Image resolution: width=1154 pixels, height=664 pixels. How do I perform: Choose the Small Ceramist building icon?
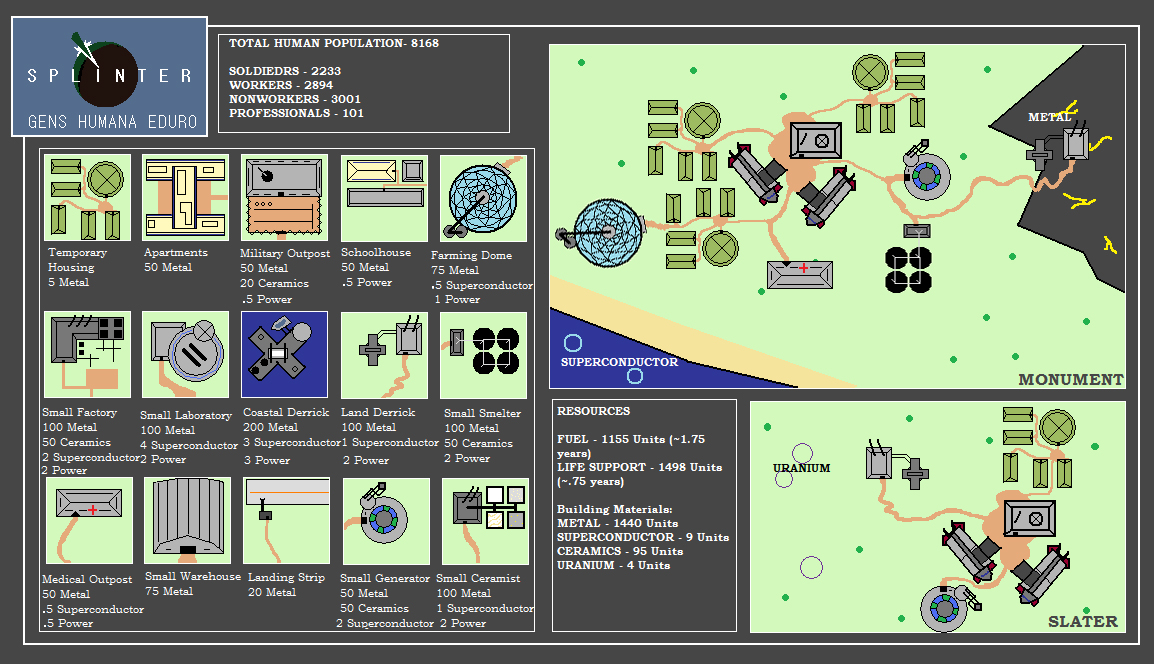point(486,521)
